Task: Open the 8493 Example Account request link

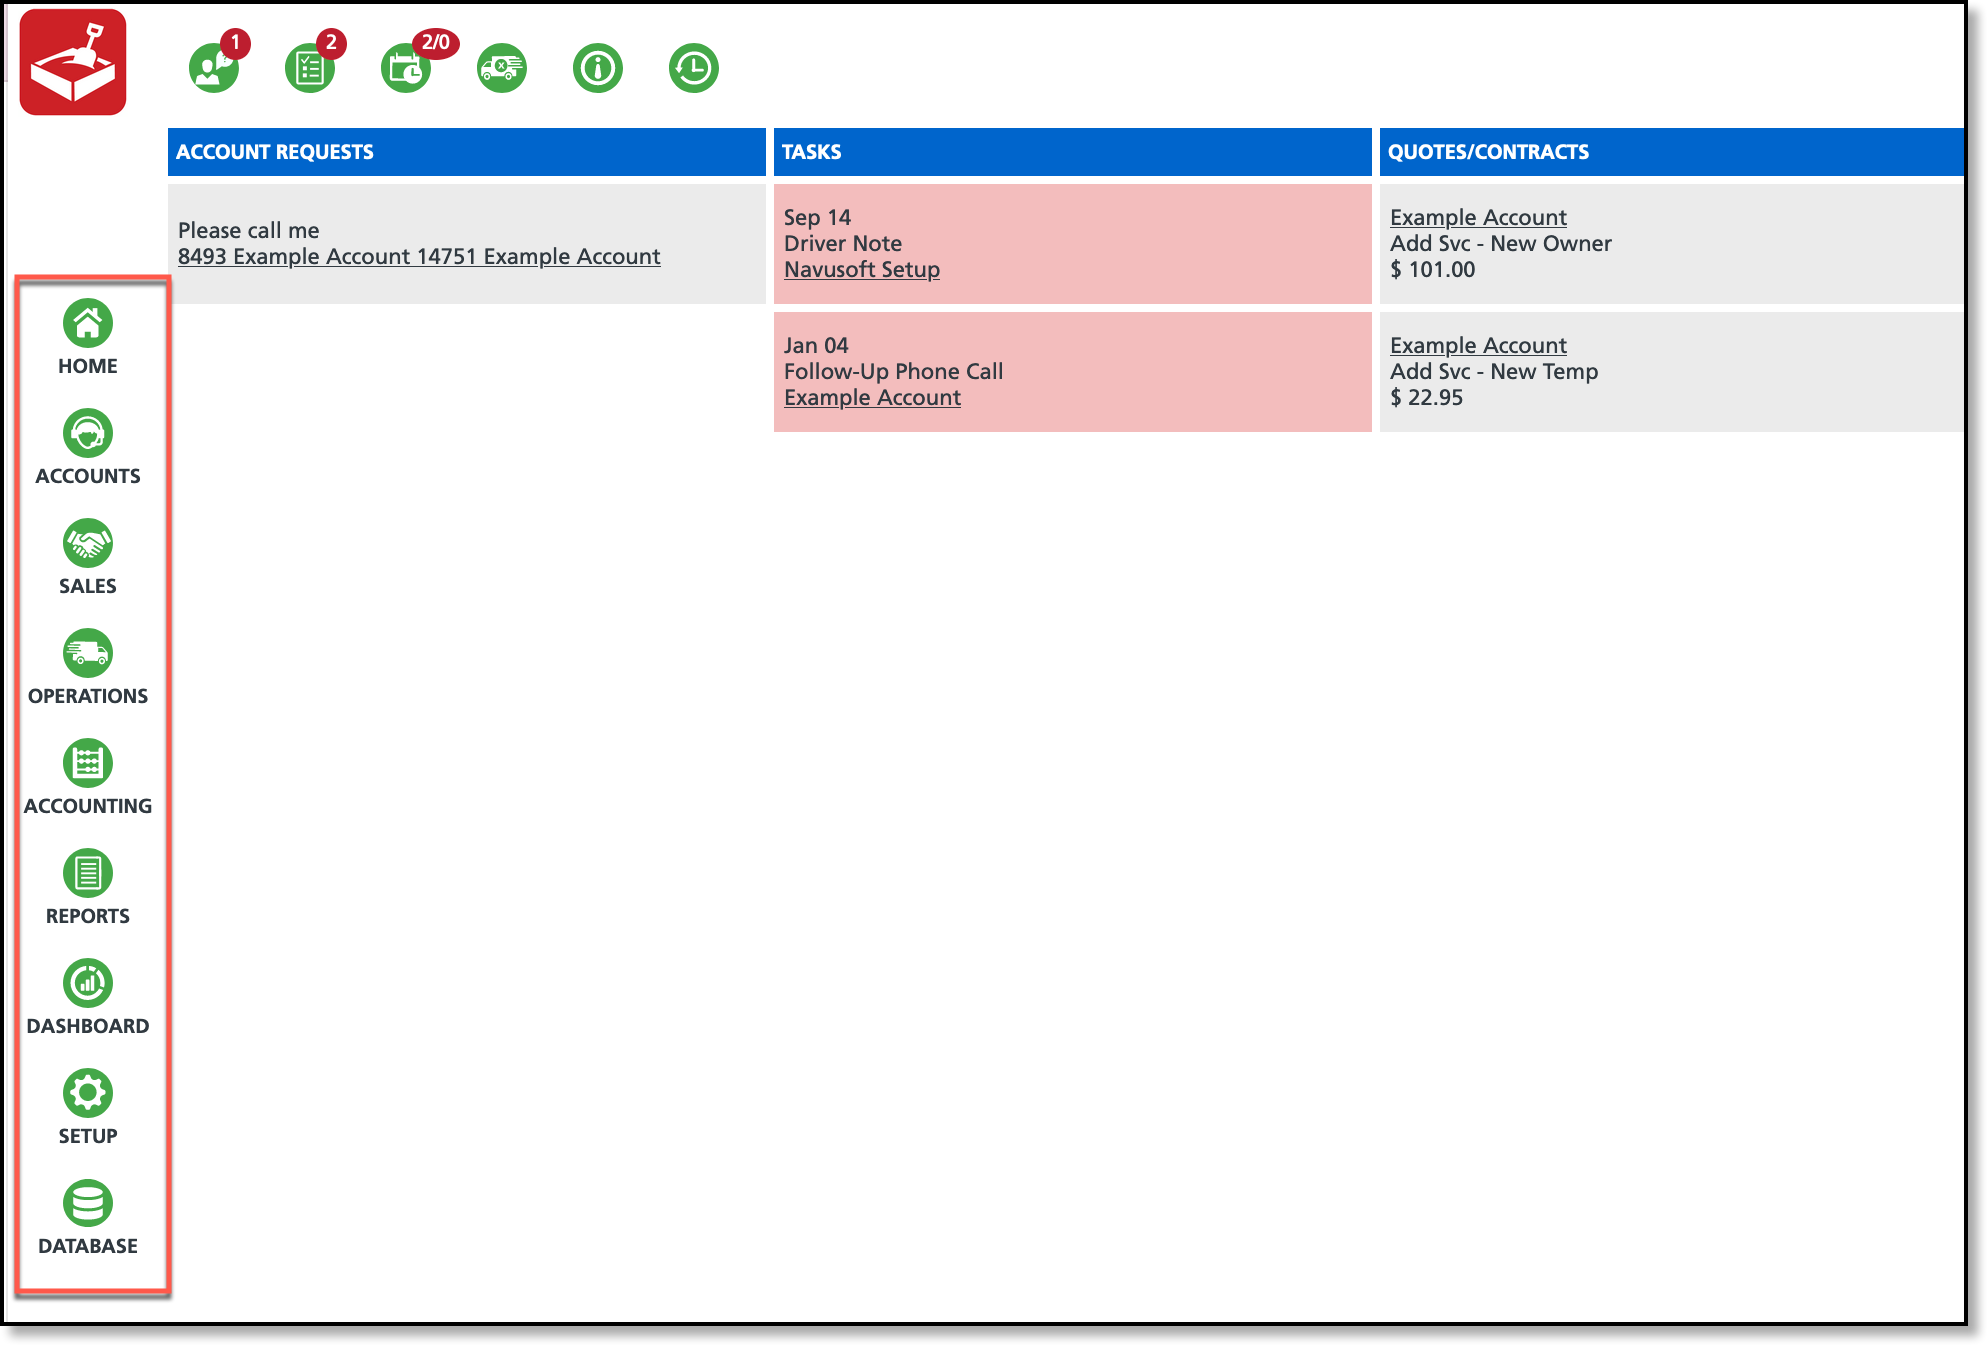Action: click(419, 257)
